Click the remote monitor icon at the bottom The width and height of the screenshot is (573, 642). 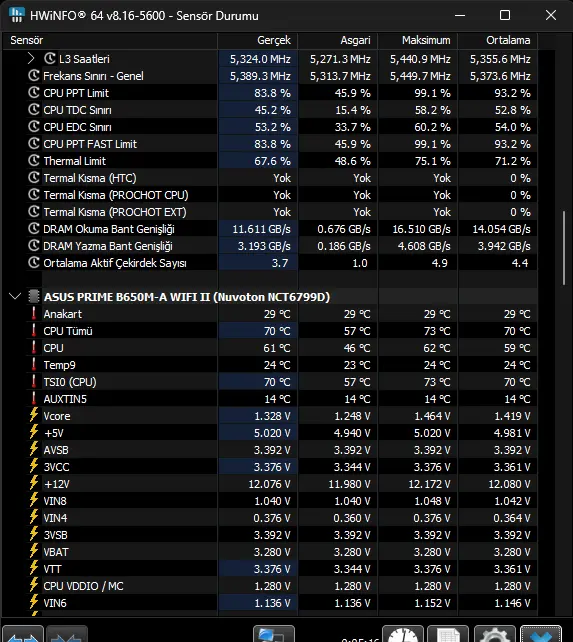tap(274, 634)
